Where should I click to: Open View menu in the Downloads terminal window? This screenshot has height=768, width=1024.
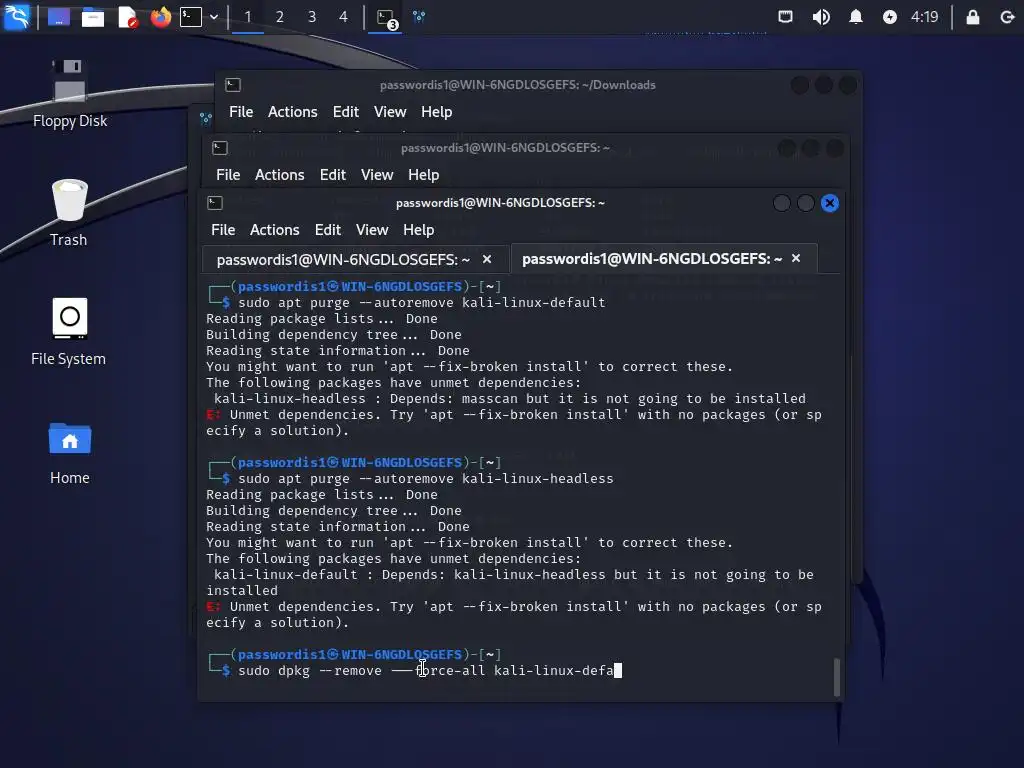click(390, 112)
